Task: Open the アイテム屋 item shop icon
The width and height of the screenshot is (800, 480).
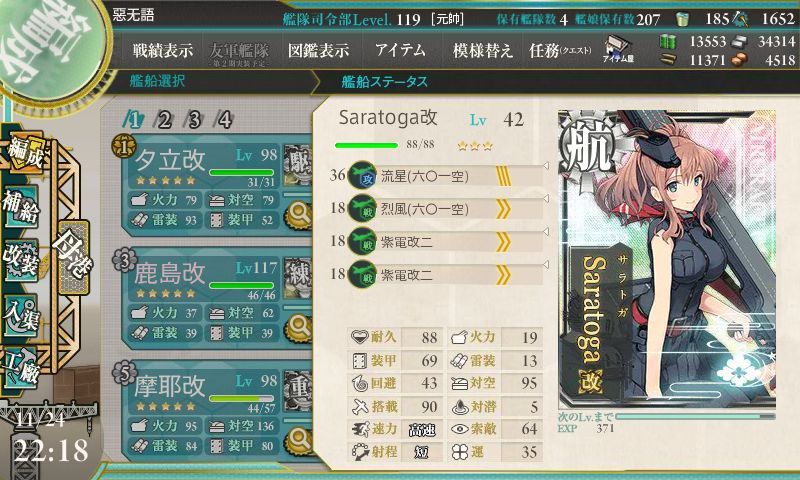Action: click(x=618, y=49)
